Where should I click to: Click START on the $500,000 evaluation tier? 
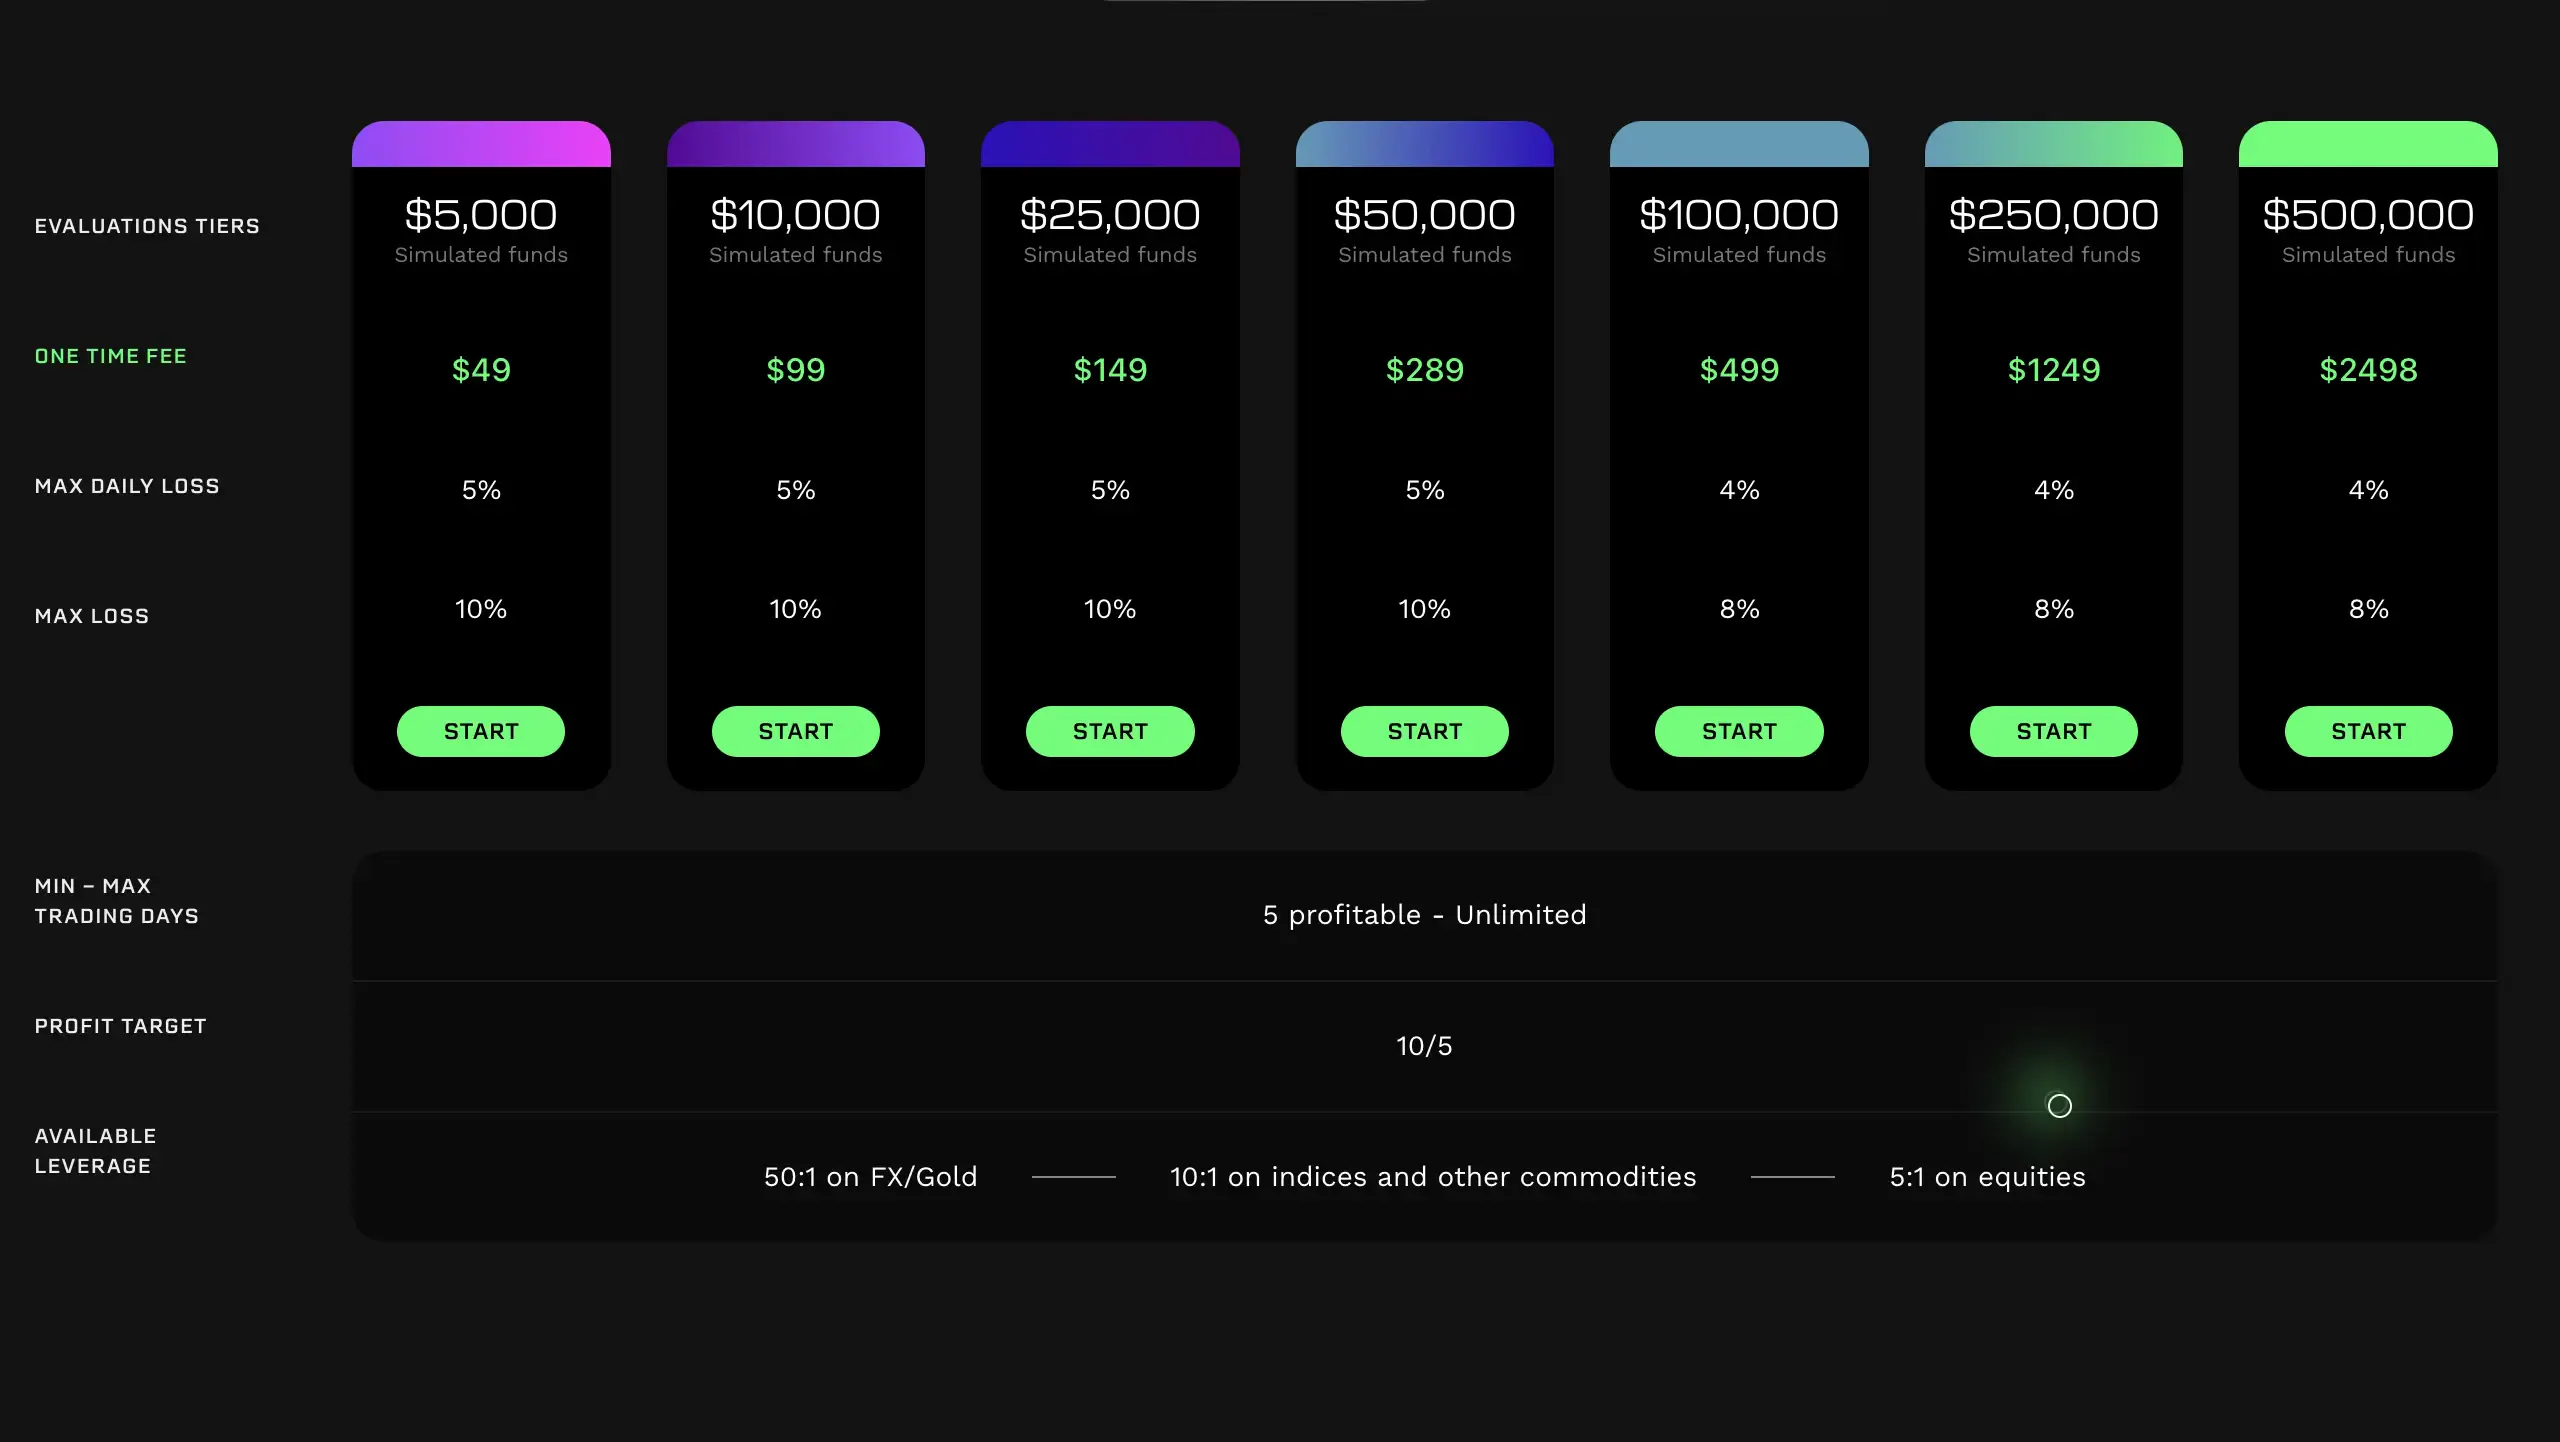pyautogui.click(x=2367, y=731)
